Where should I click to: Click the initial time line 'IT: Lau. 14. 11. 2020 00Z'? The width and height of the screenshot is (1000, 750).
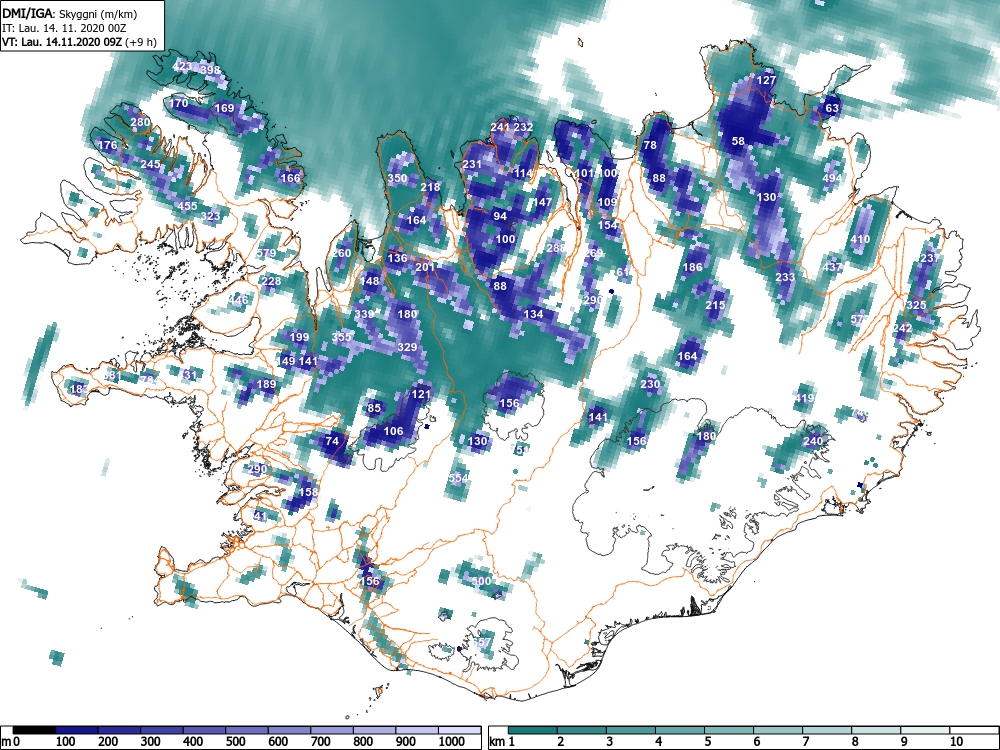tap(64, 28)
